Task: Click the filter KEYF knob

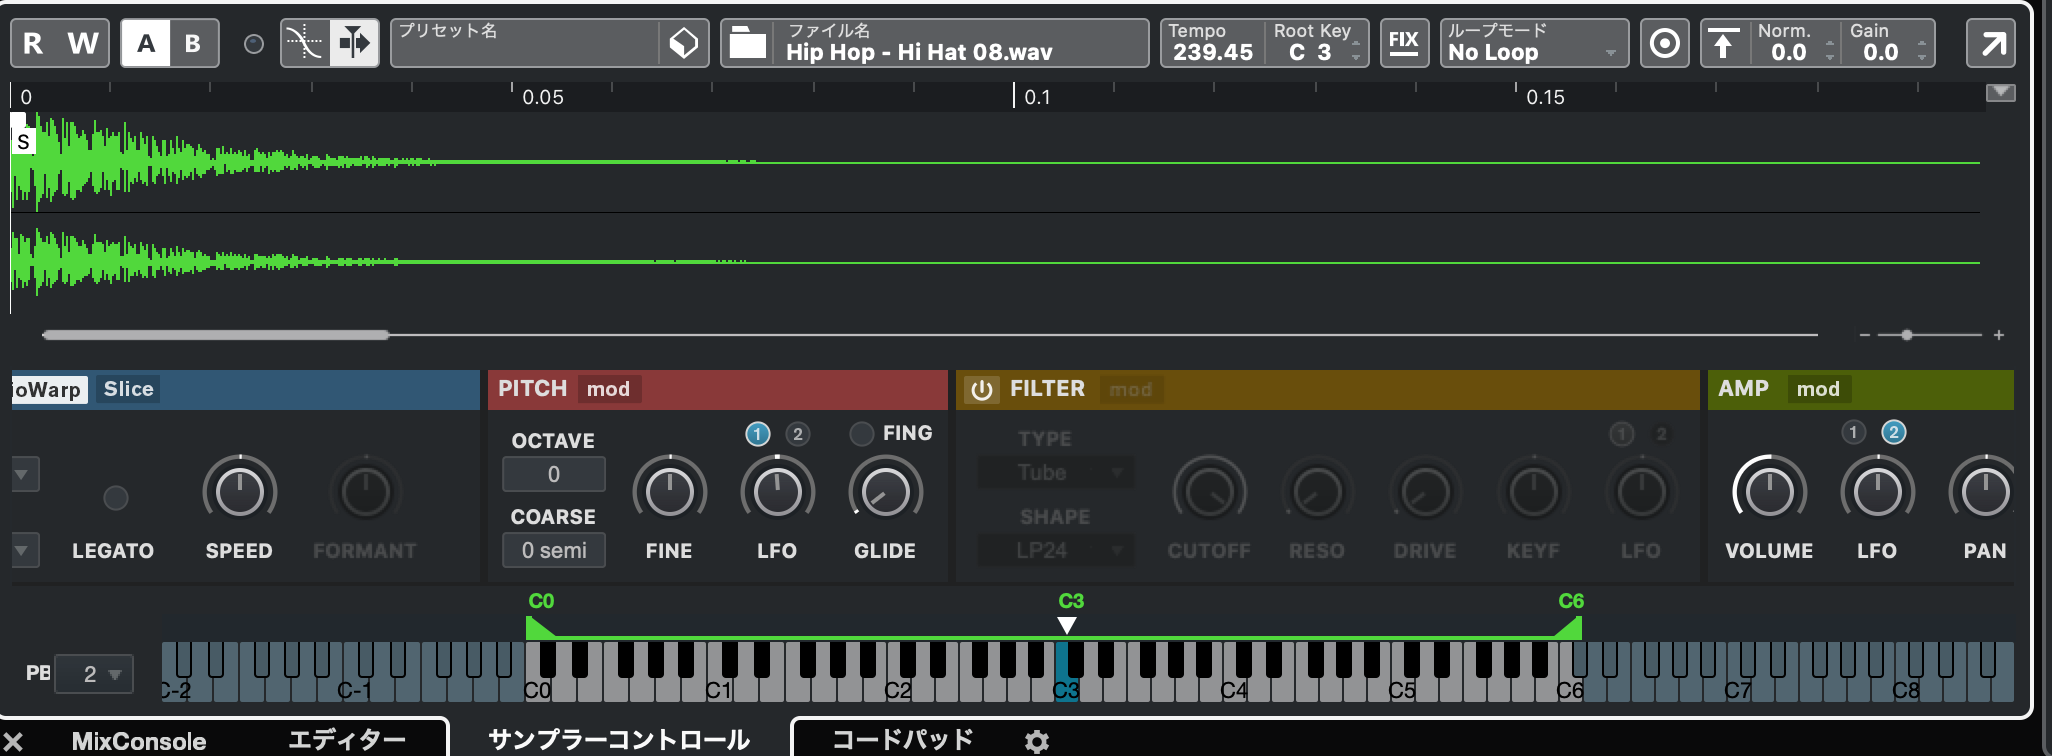Action: [1533, 492]
